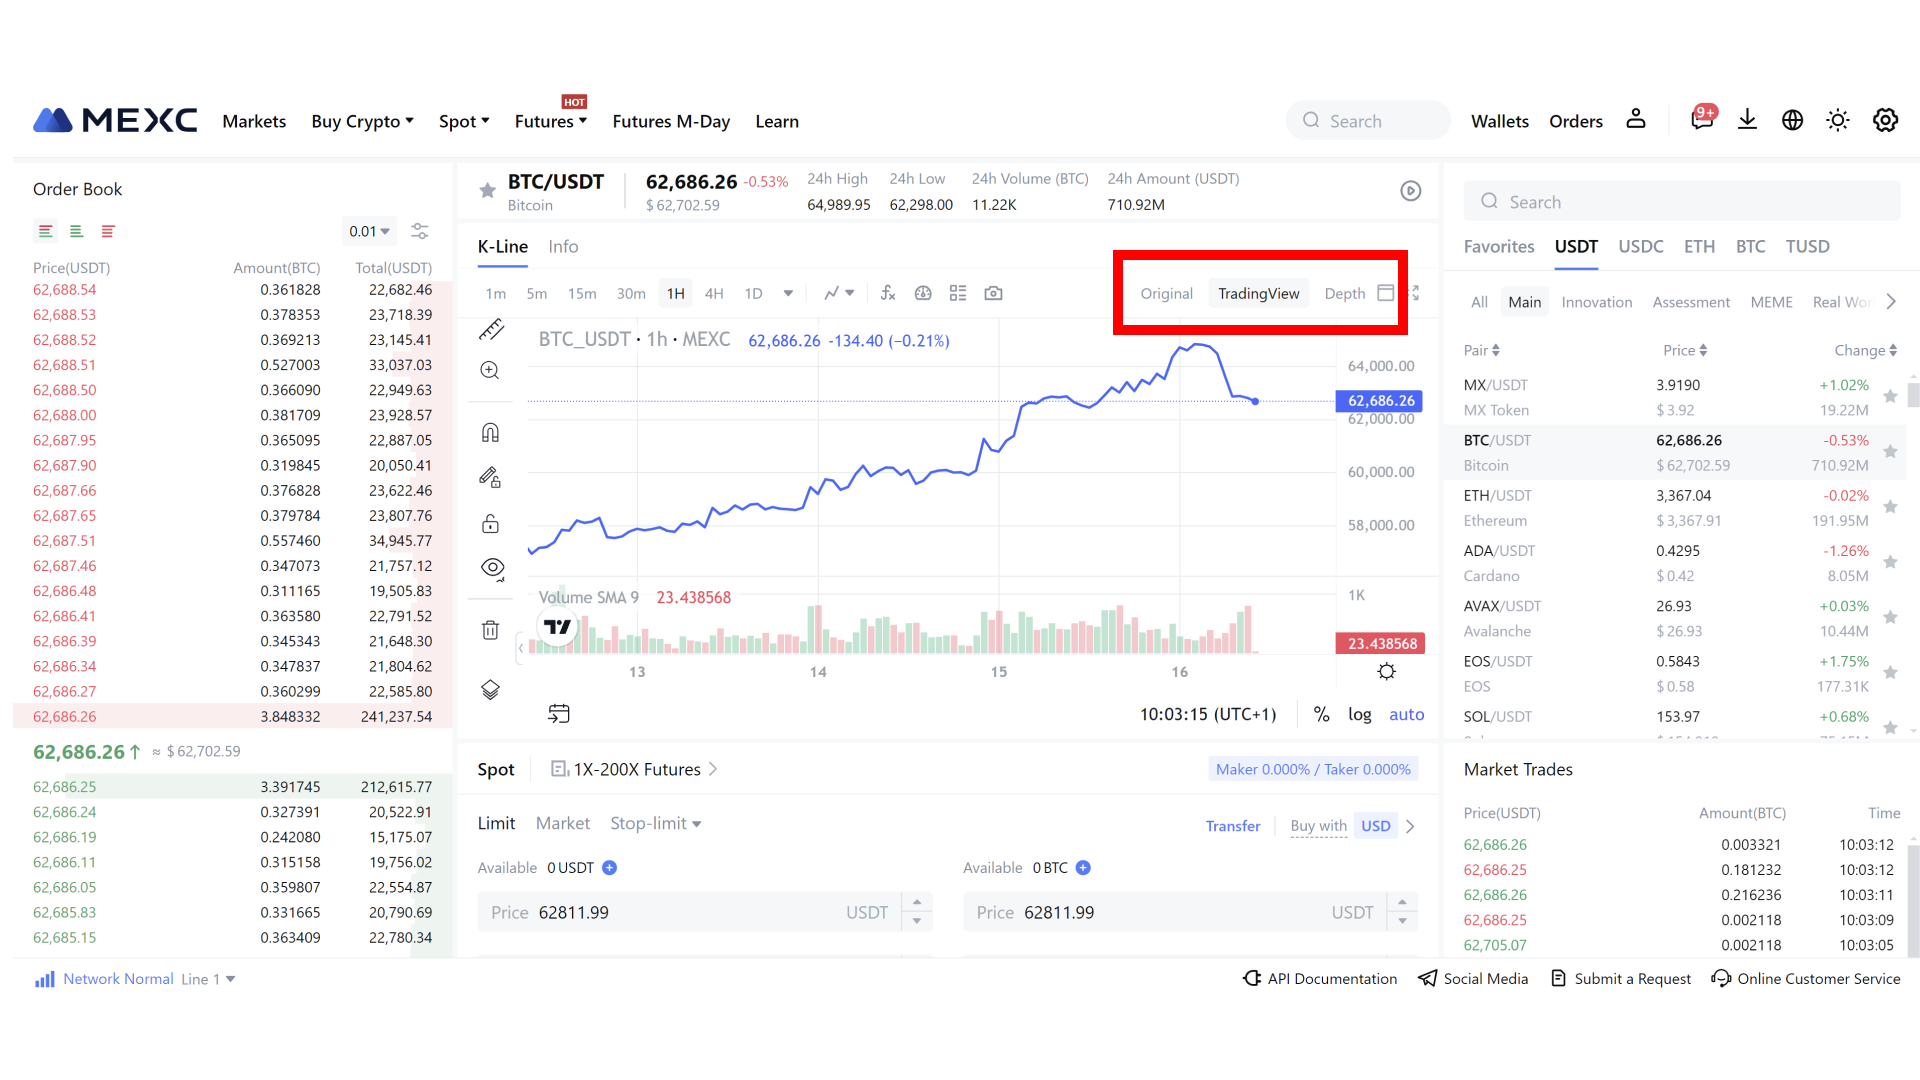Image resolution: width=1920 pixels, height=1080 pixels.
Task: Click the Wallets link
Action: tap(1499, 121)
